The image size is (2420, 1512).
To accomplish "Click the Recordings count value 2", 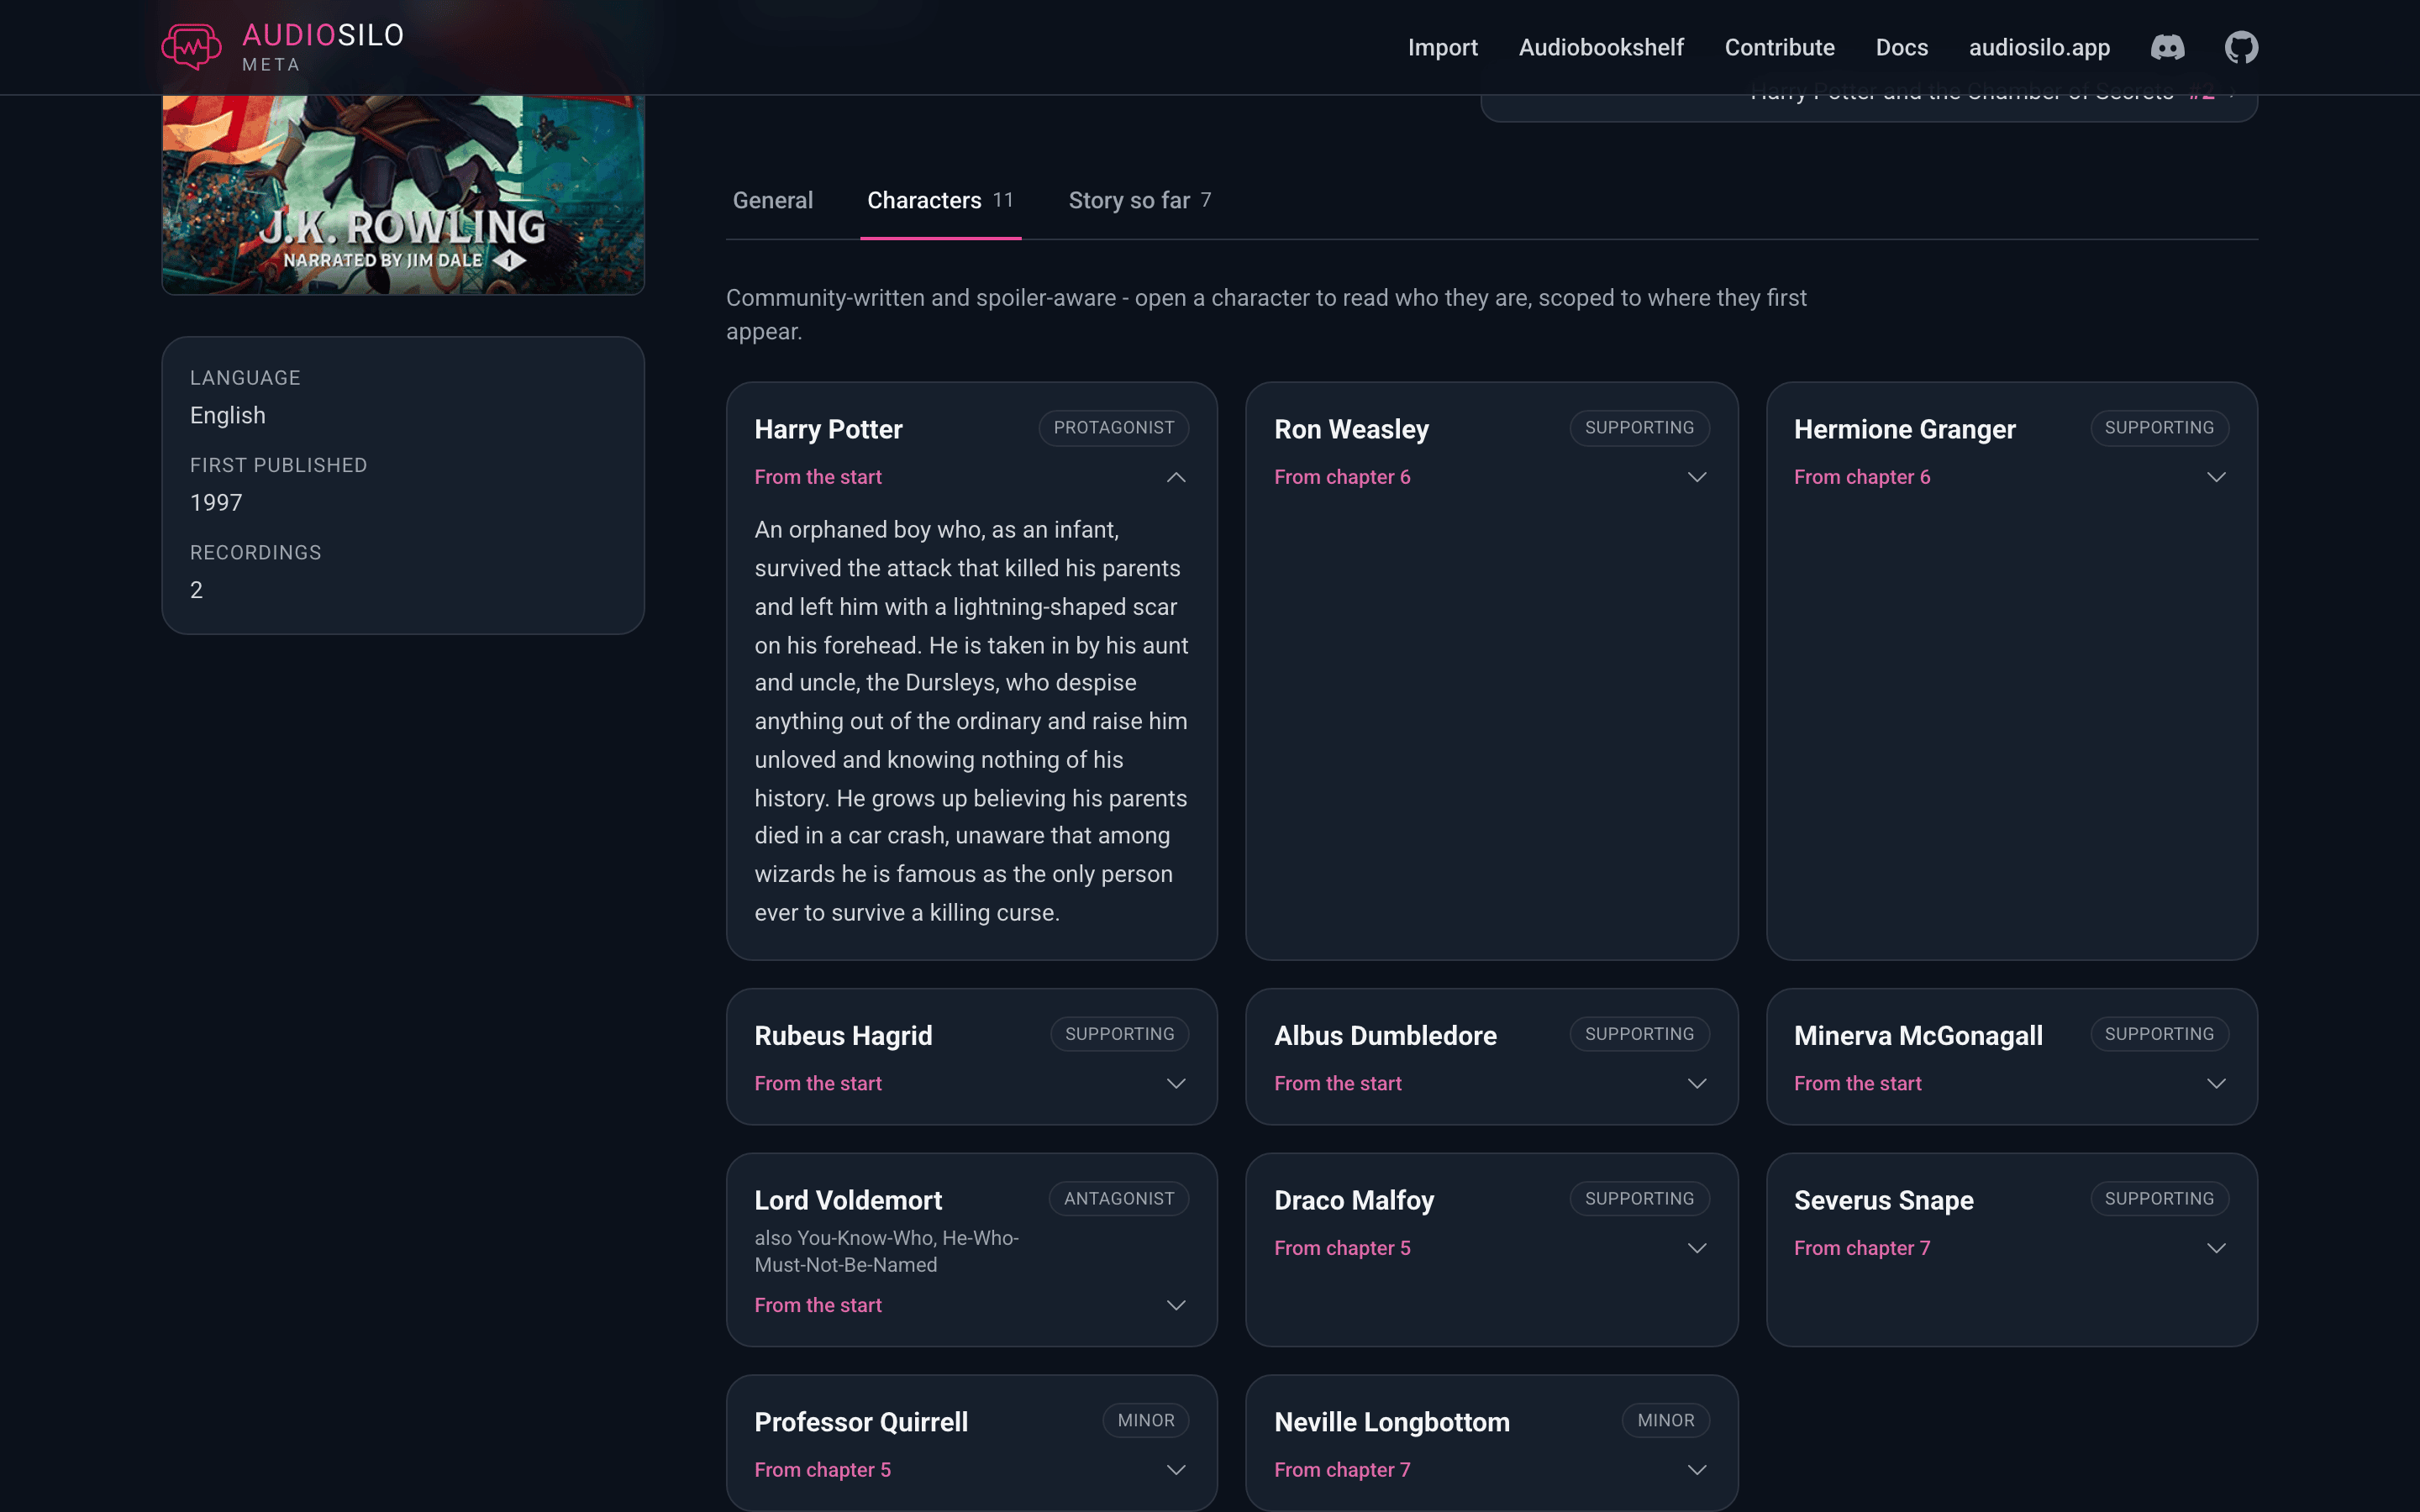I will point(196,590).
